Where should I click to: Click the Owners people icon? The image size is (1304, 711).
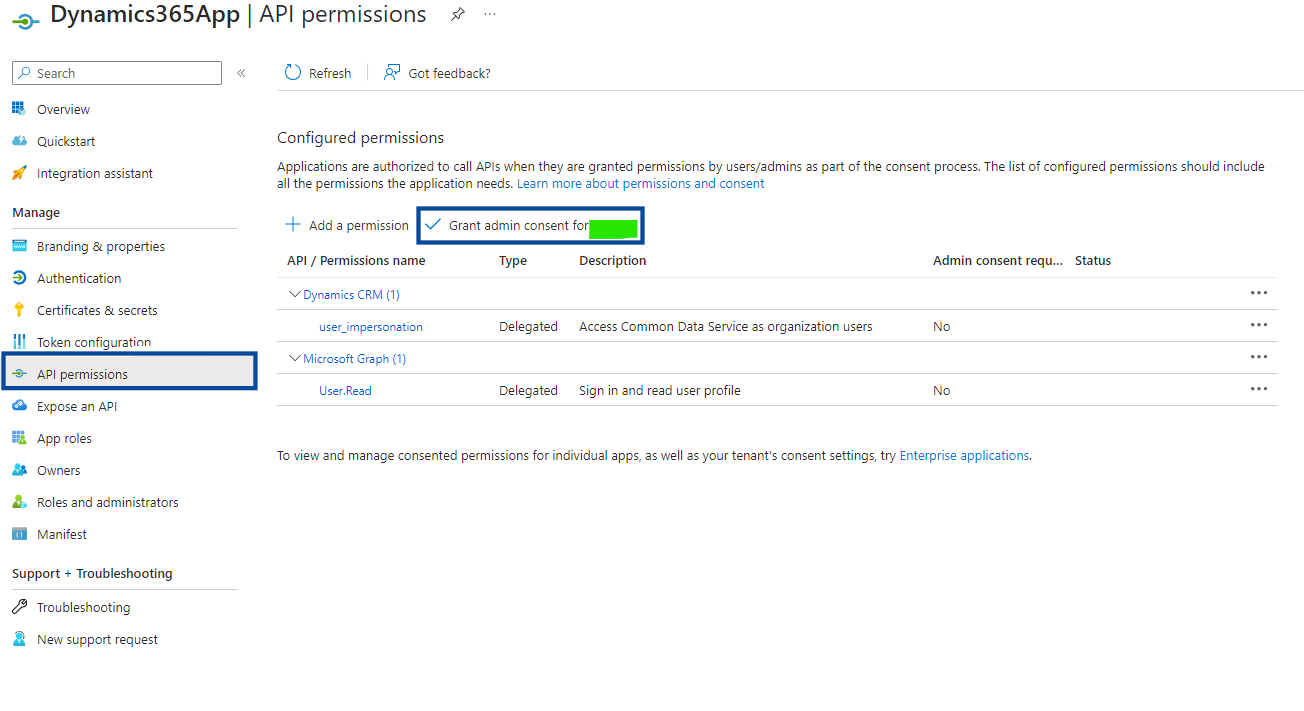tap(19, 470)
